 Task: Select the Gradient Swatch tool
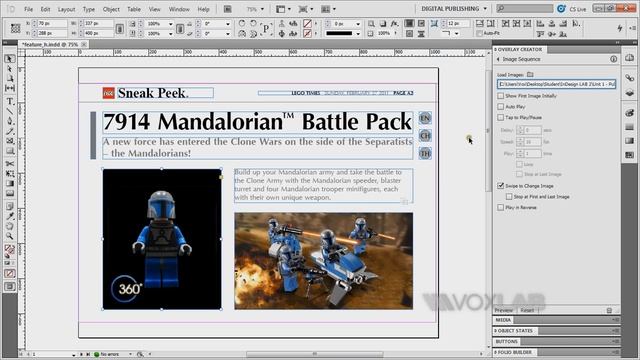point(9,183)
